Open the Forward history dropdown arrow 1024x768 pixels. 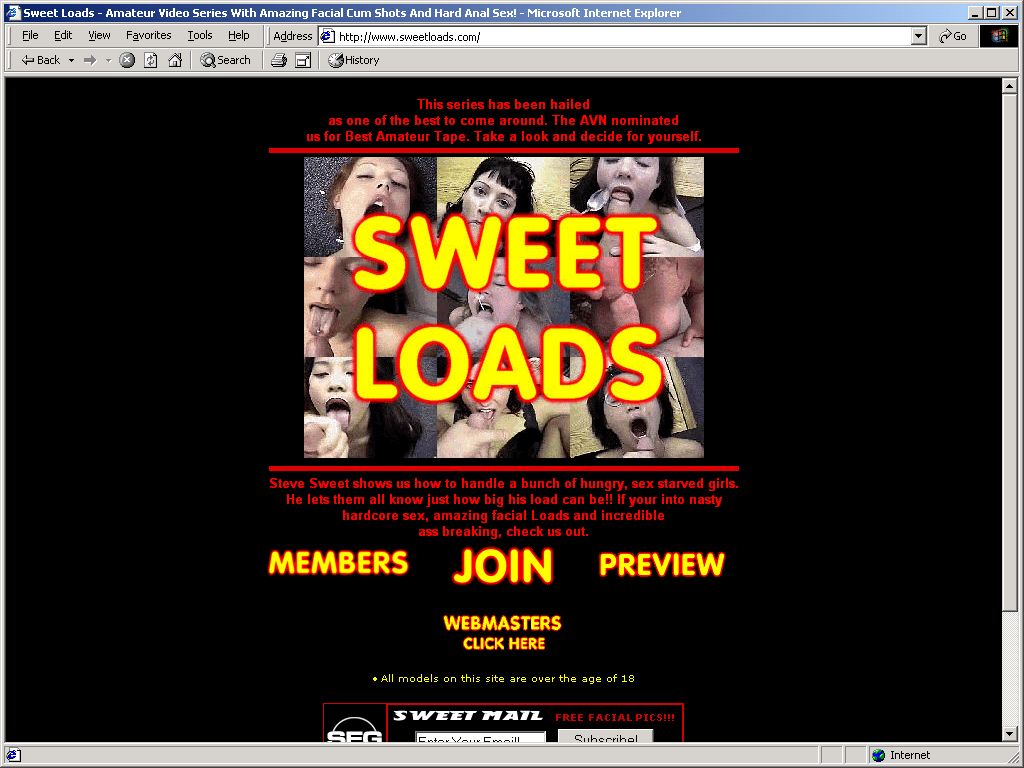[108, 60]
